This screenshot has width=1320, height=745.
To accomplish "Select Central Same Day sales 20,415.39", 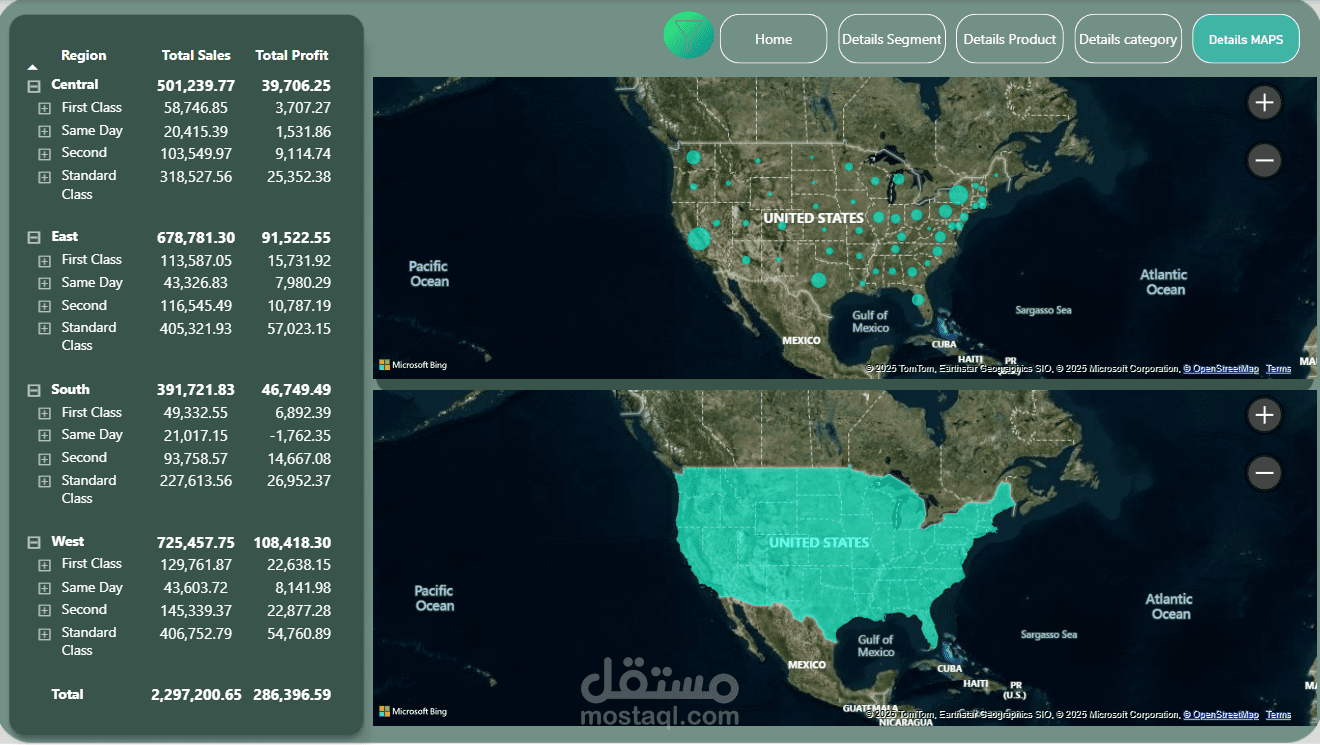I will coord(196,131).
